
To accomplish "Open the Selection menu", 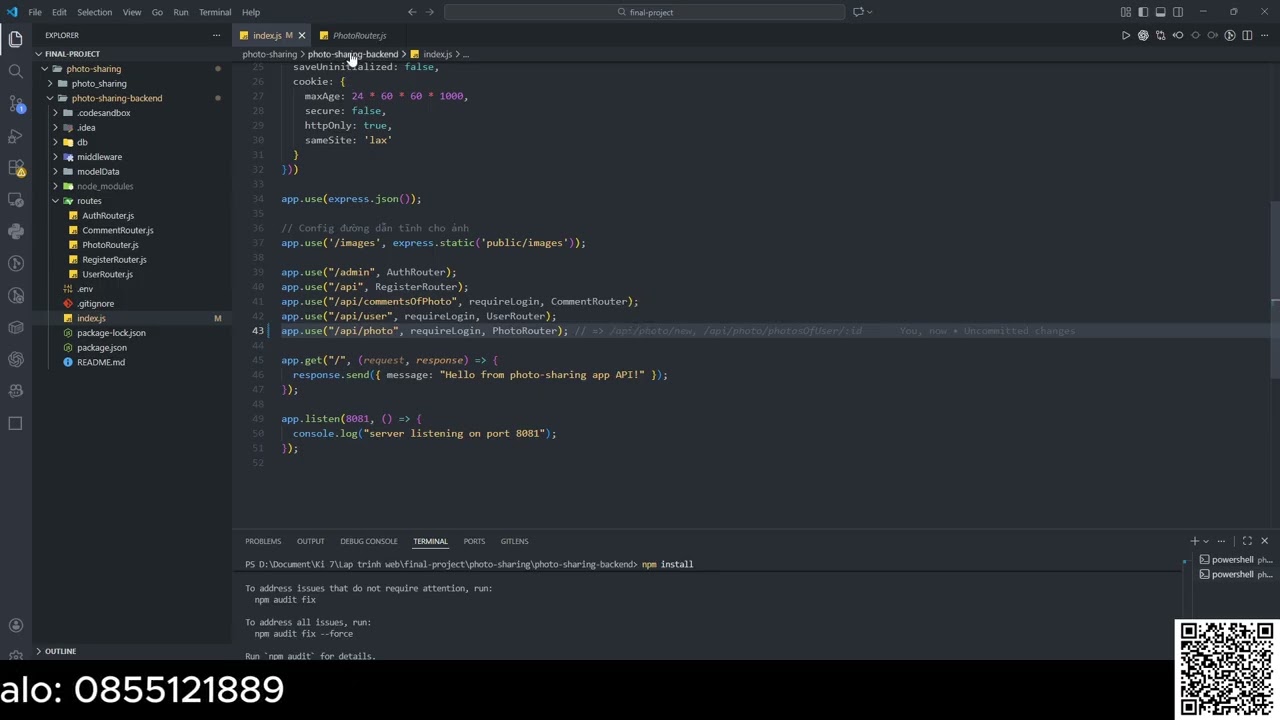I will point(94,12).
